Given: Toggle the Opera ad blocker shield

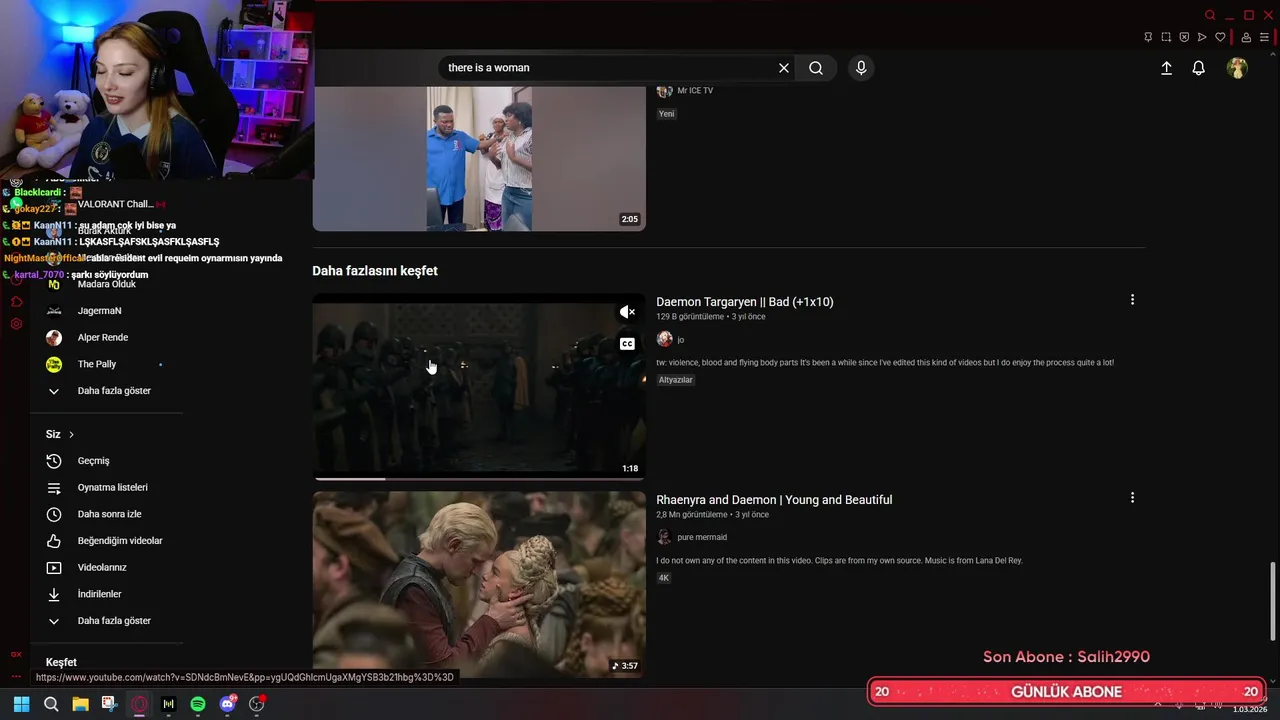Looking at the screenshot, I should click(x=1184, y=37).
